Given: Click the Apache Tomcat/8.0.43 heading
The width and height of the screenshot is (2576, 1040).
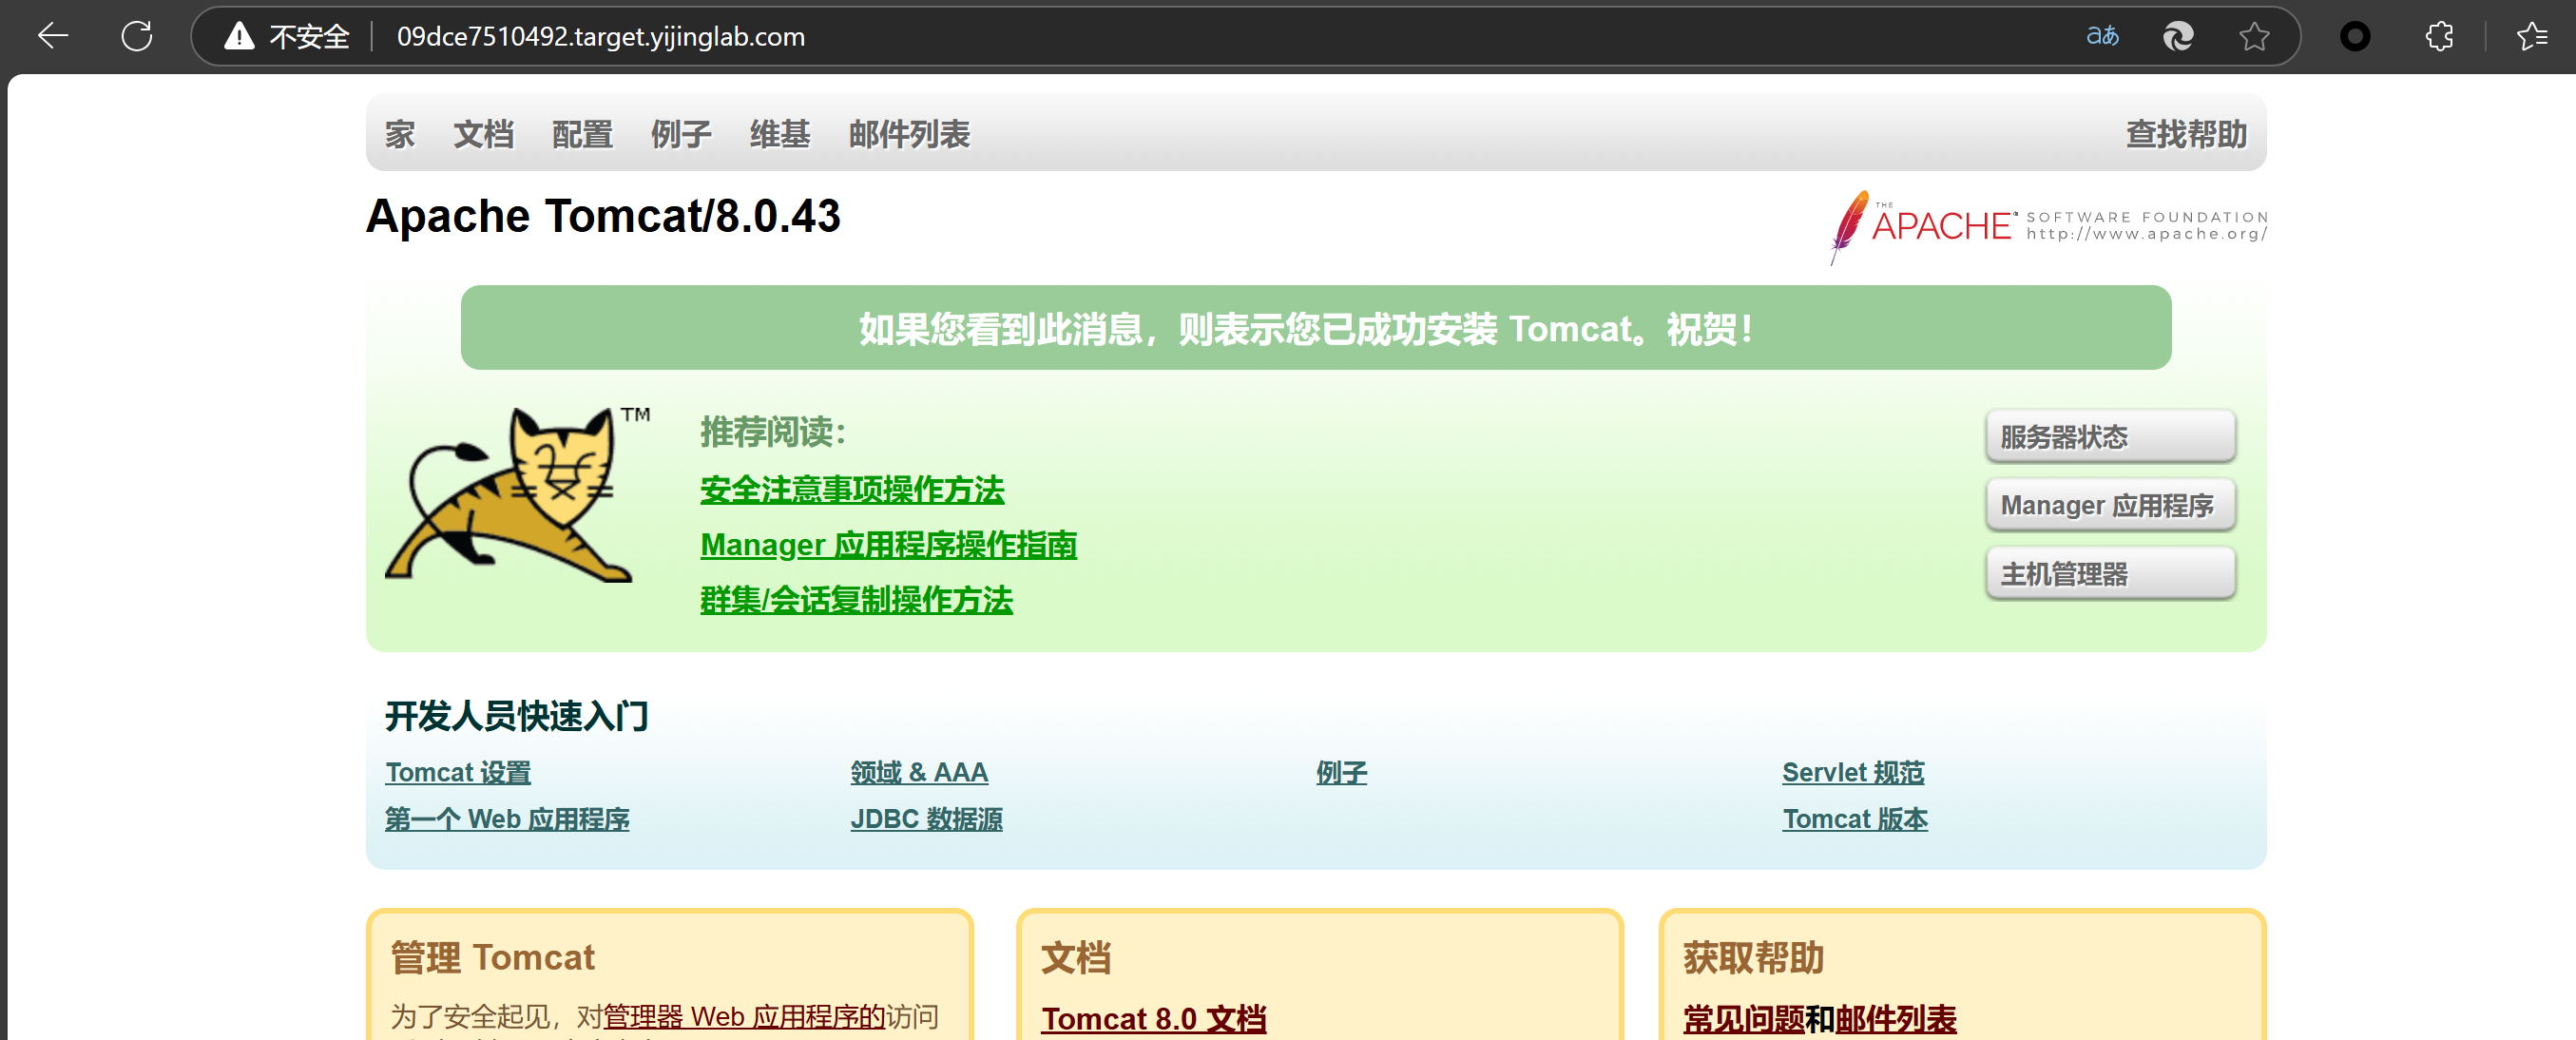Looking at the screenshot, I should click(603, 216).
